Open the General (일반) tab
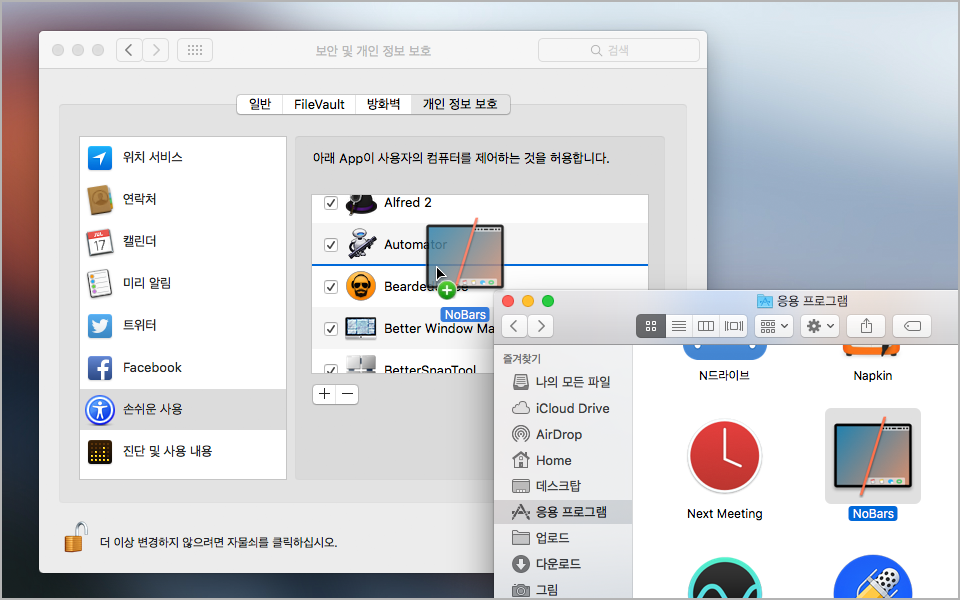This screenshot has width=960, height=600. [260, 104]
